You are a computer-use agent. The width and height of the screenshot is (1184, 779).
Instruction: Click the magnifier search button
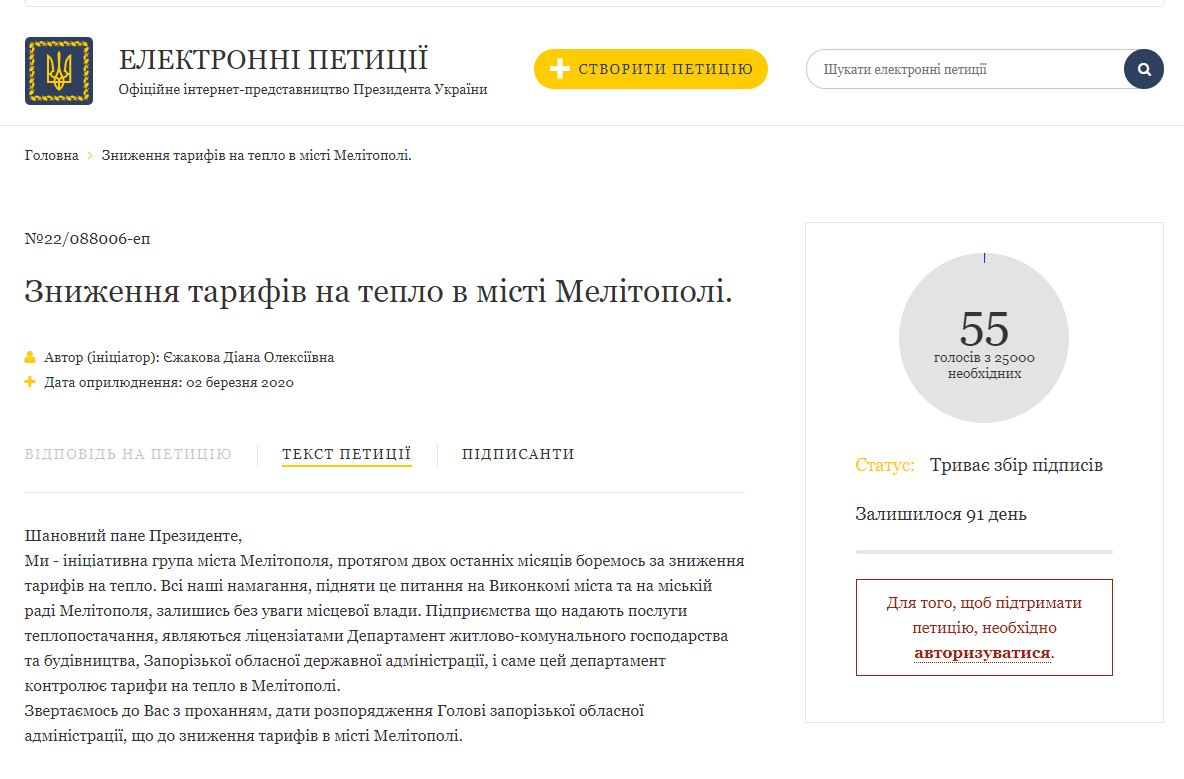point(1144,70)
